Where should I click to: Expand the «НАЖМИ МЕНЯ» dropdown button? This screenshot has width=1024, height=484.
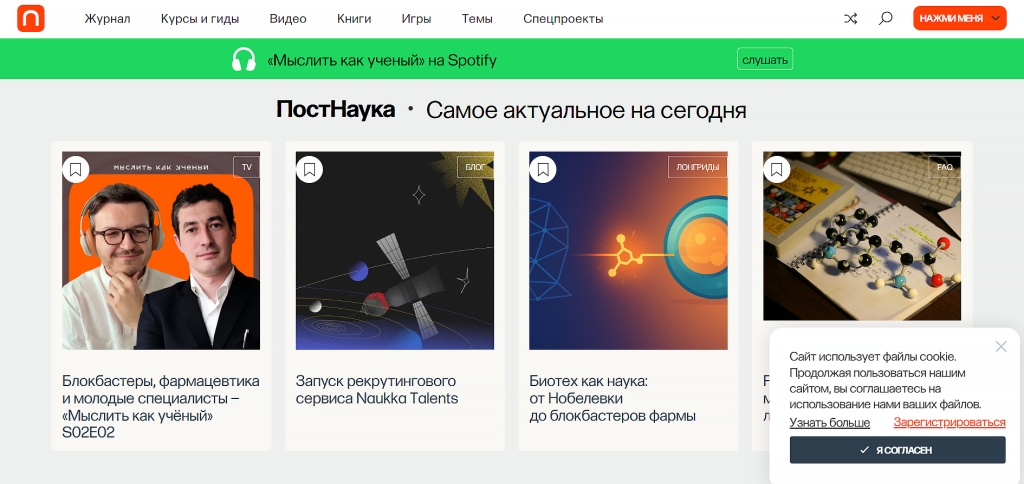959,18
